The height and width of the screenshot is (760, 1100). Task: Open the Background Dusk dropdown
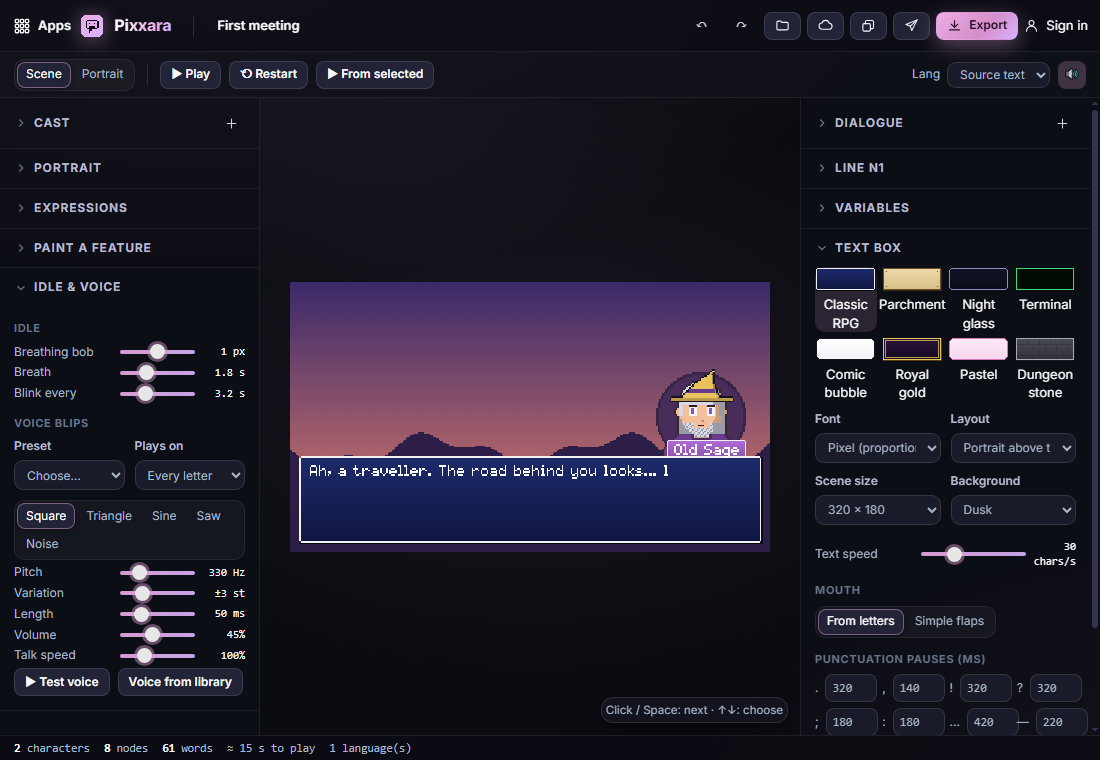point(1013,510)
